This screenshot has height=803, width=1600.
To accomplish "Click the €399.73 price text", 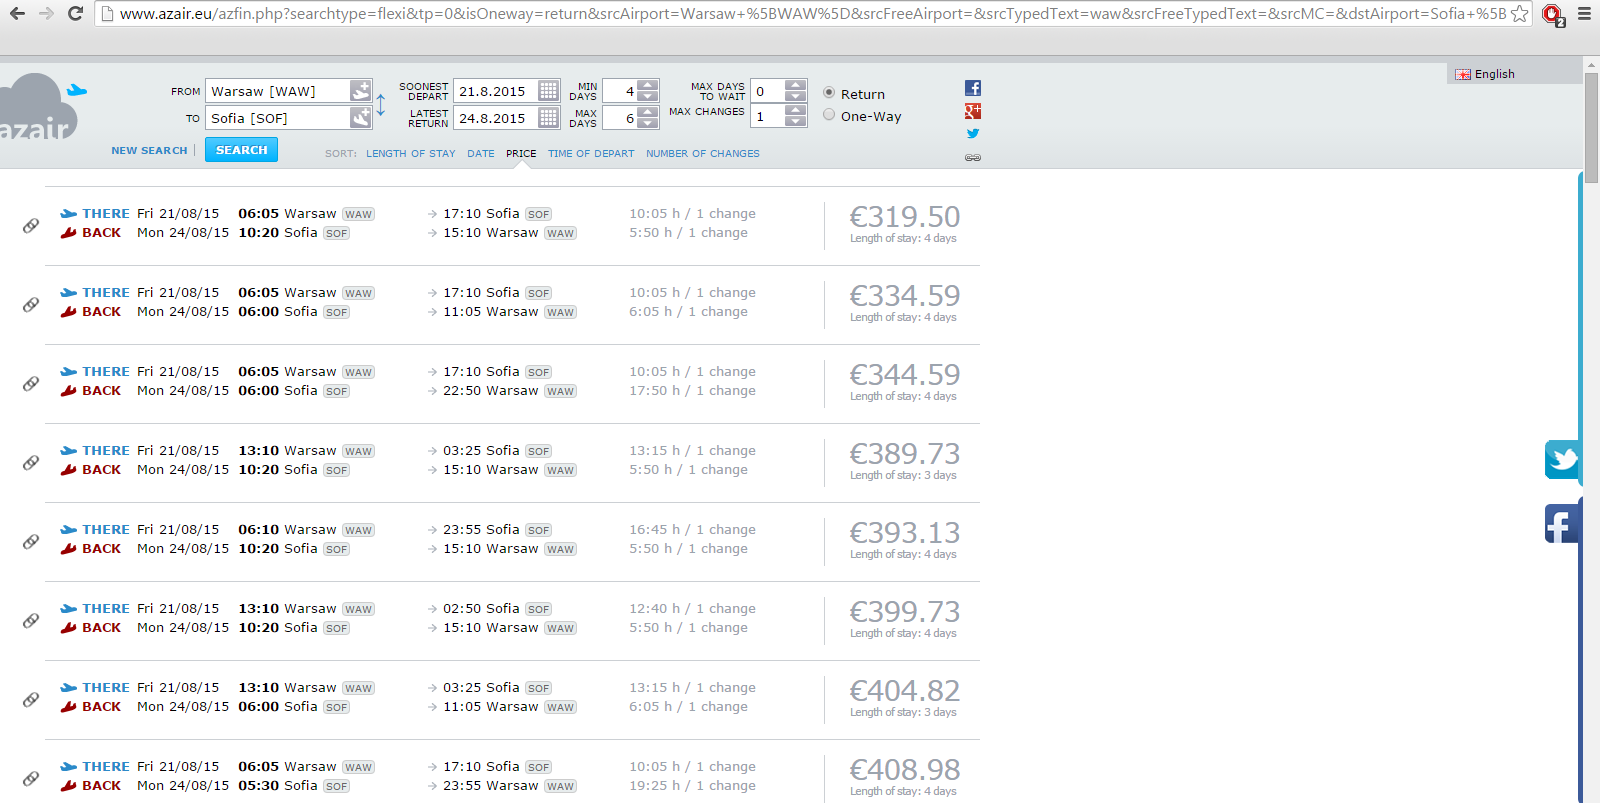I will coord(904,612).
